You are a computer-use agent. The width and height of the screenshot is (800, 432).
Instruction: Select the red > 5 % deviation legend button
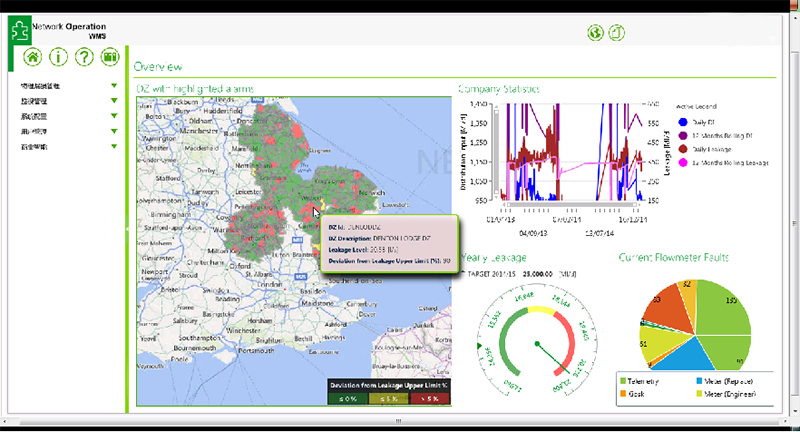coord(429,397)
